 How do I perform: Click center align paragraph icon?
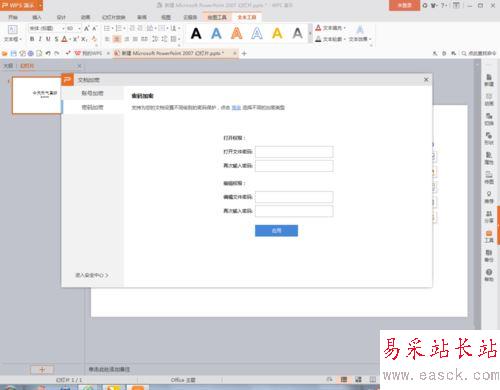coord(117,39)
